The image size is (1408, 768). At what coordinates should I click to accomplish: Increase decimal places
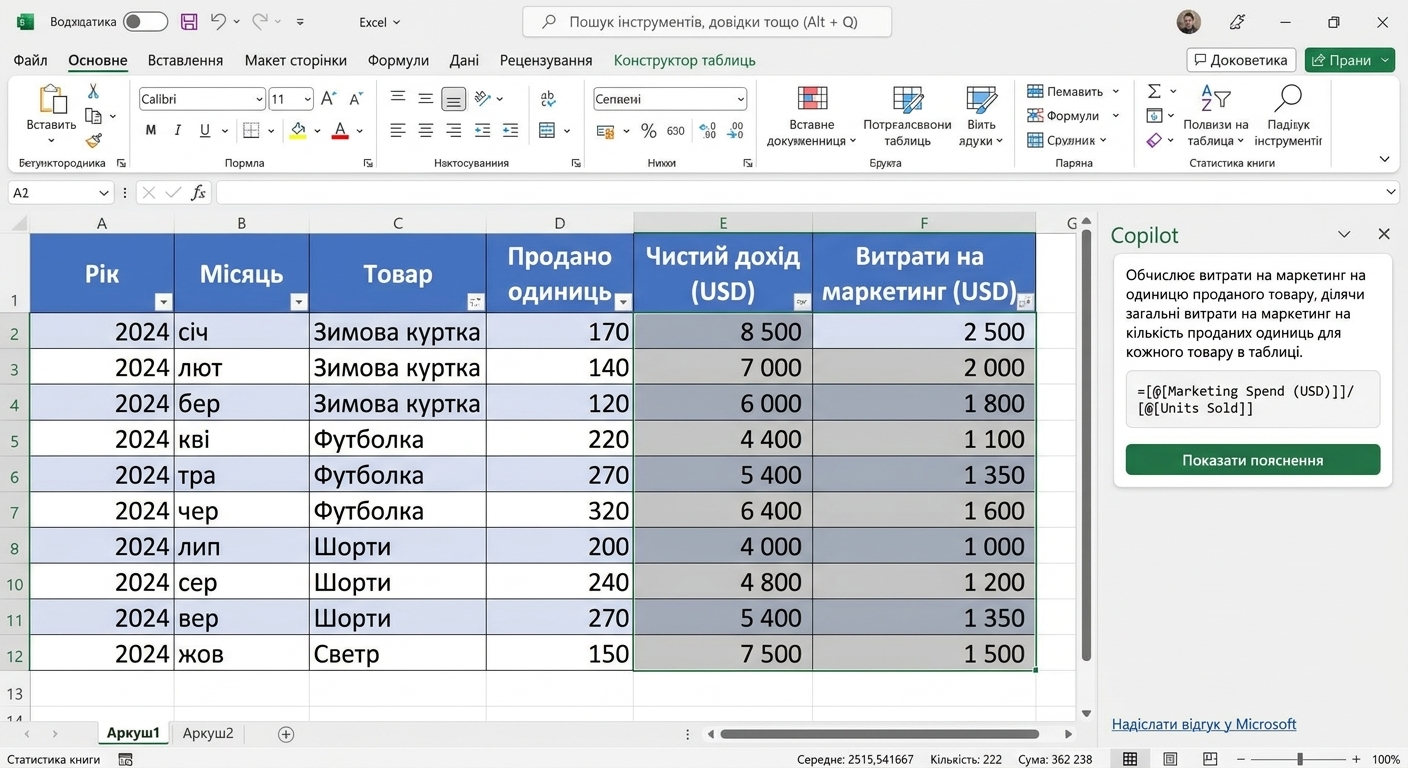click(x=708, y=130)
